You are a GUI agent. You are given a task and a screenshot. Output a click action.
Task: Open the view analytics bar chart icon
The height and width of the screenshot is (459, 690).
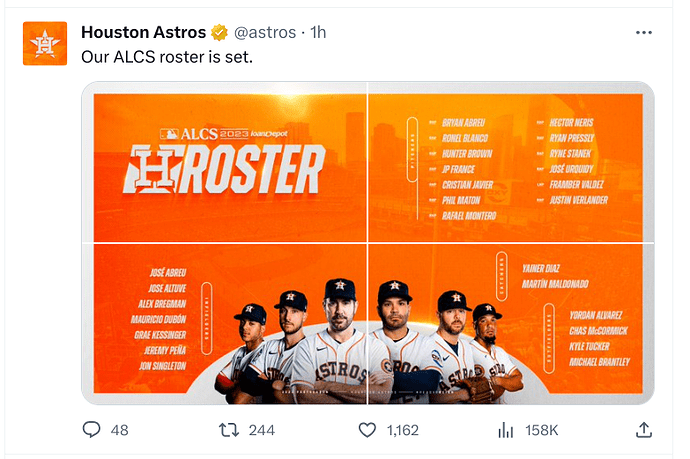point(506,430)
